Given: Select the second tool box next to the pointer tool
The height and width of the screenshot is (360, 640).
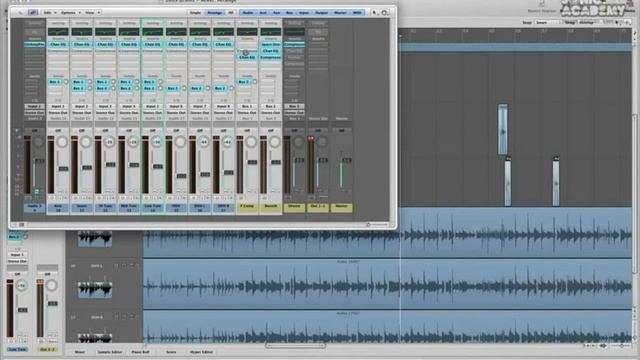Looking at the screenshot, I should [x=384, y=13].
